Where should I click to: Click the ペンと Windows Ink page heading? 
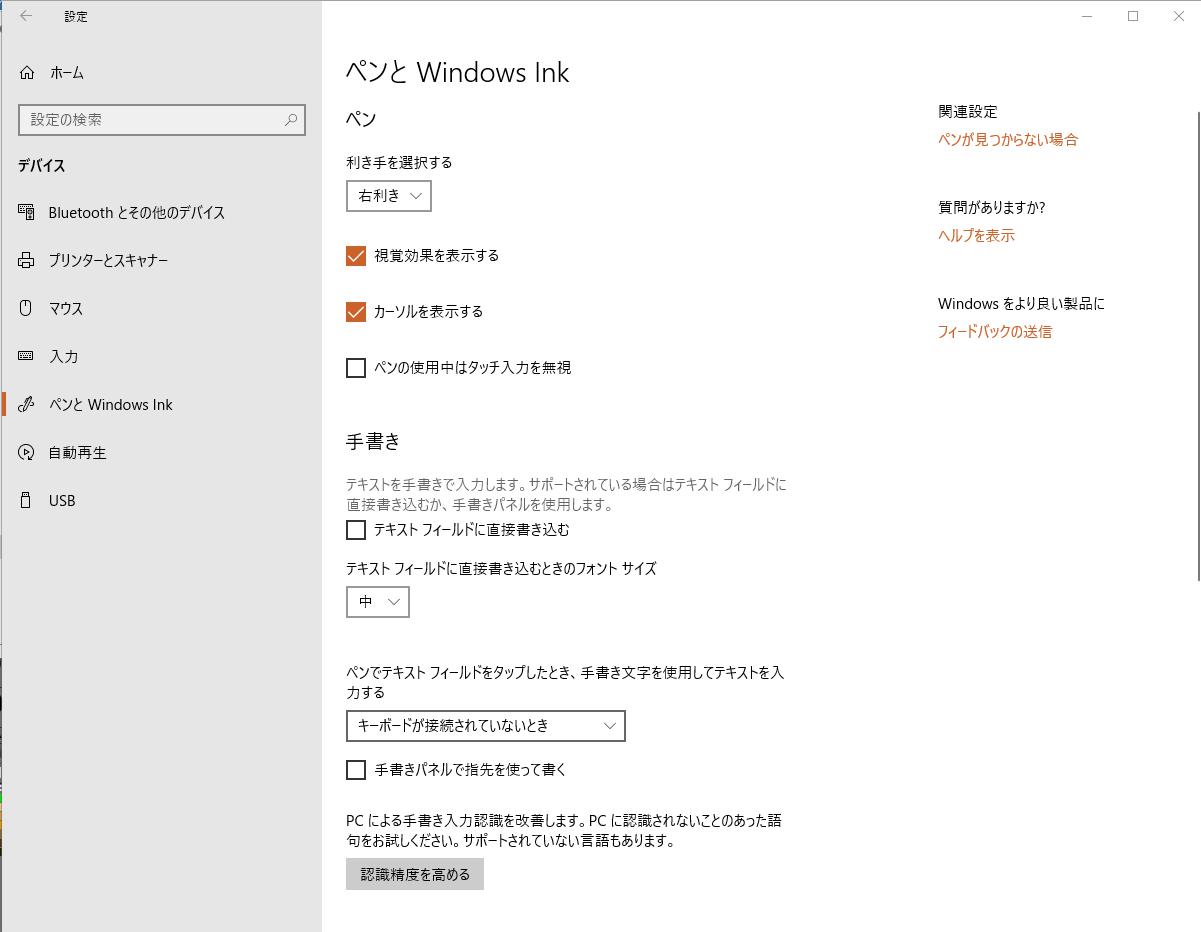click(x=458, y=72)
